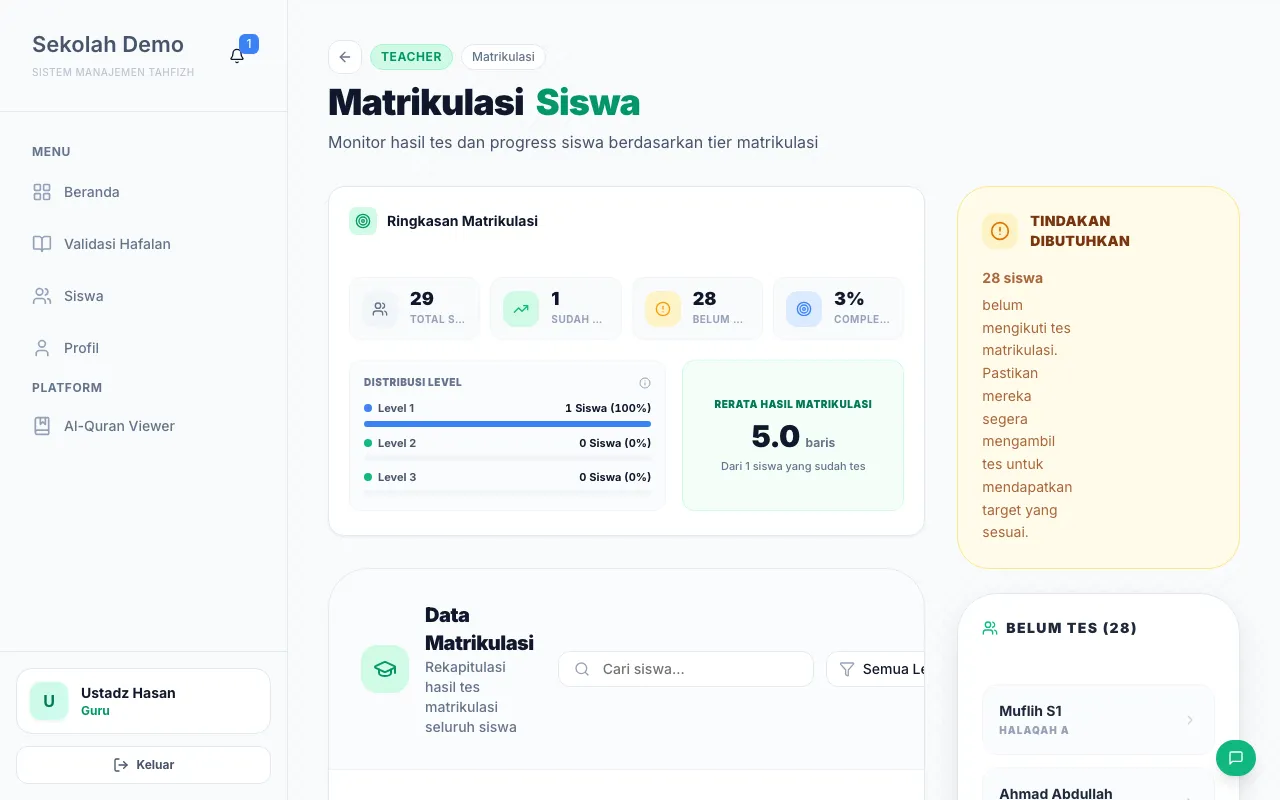Focus the Cari siswa search field
Image resolution: width=1280 pixels, height=800 pixels.
[686, 669]
